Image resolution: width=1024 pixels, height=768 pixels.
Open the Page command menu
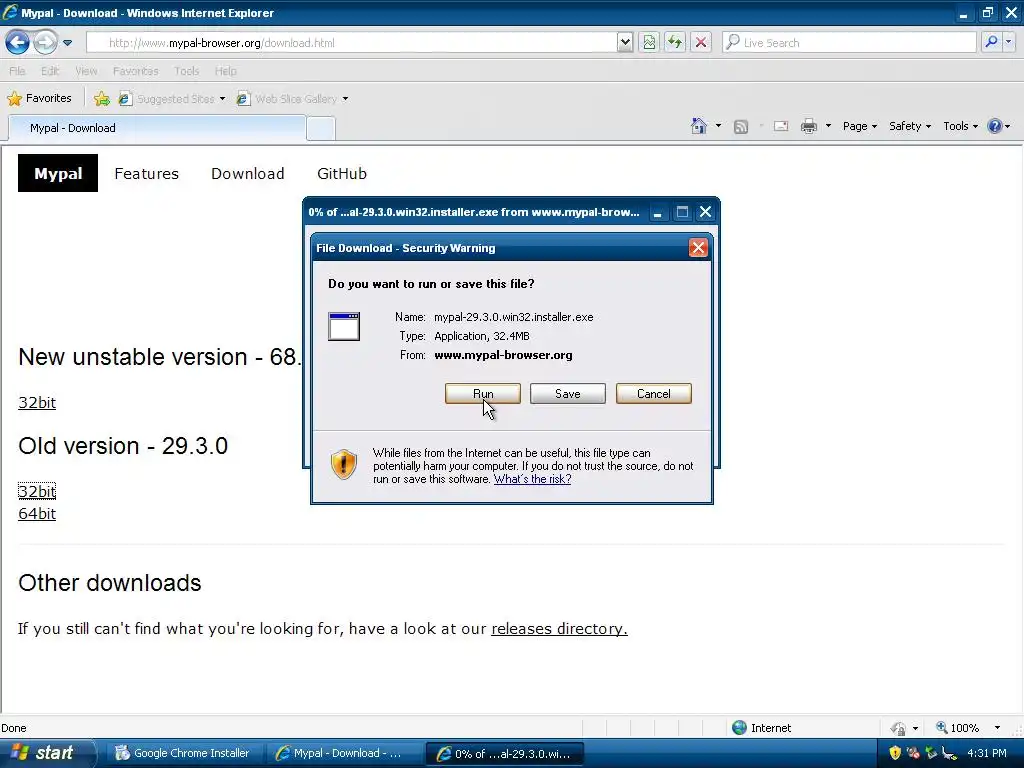859,126
